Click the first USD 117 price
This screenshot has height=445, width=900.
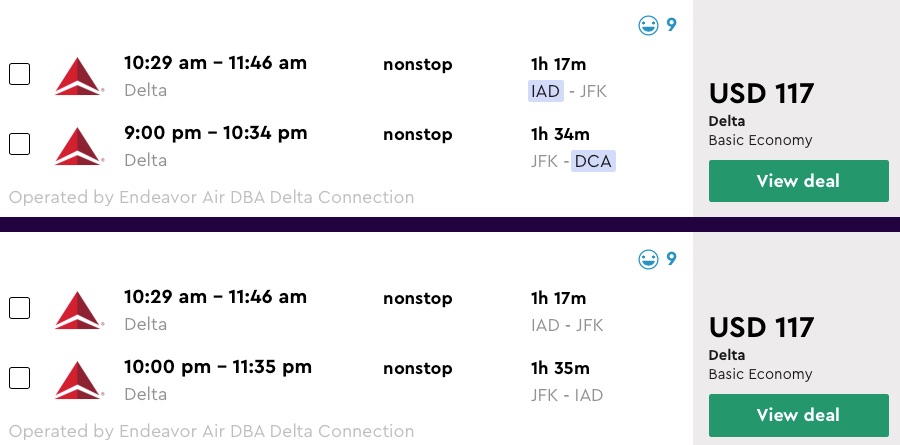(761, 93)
